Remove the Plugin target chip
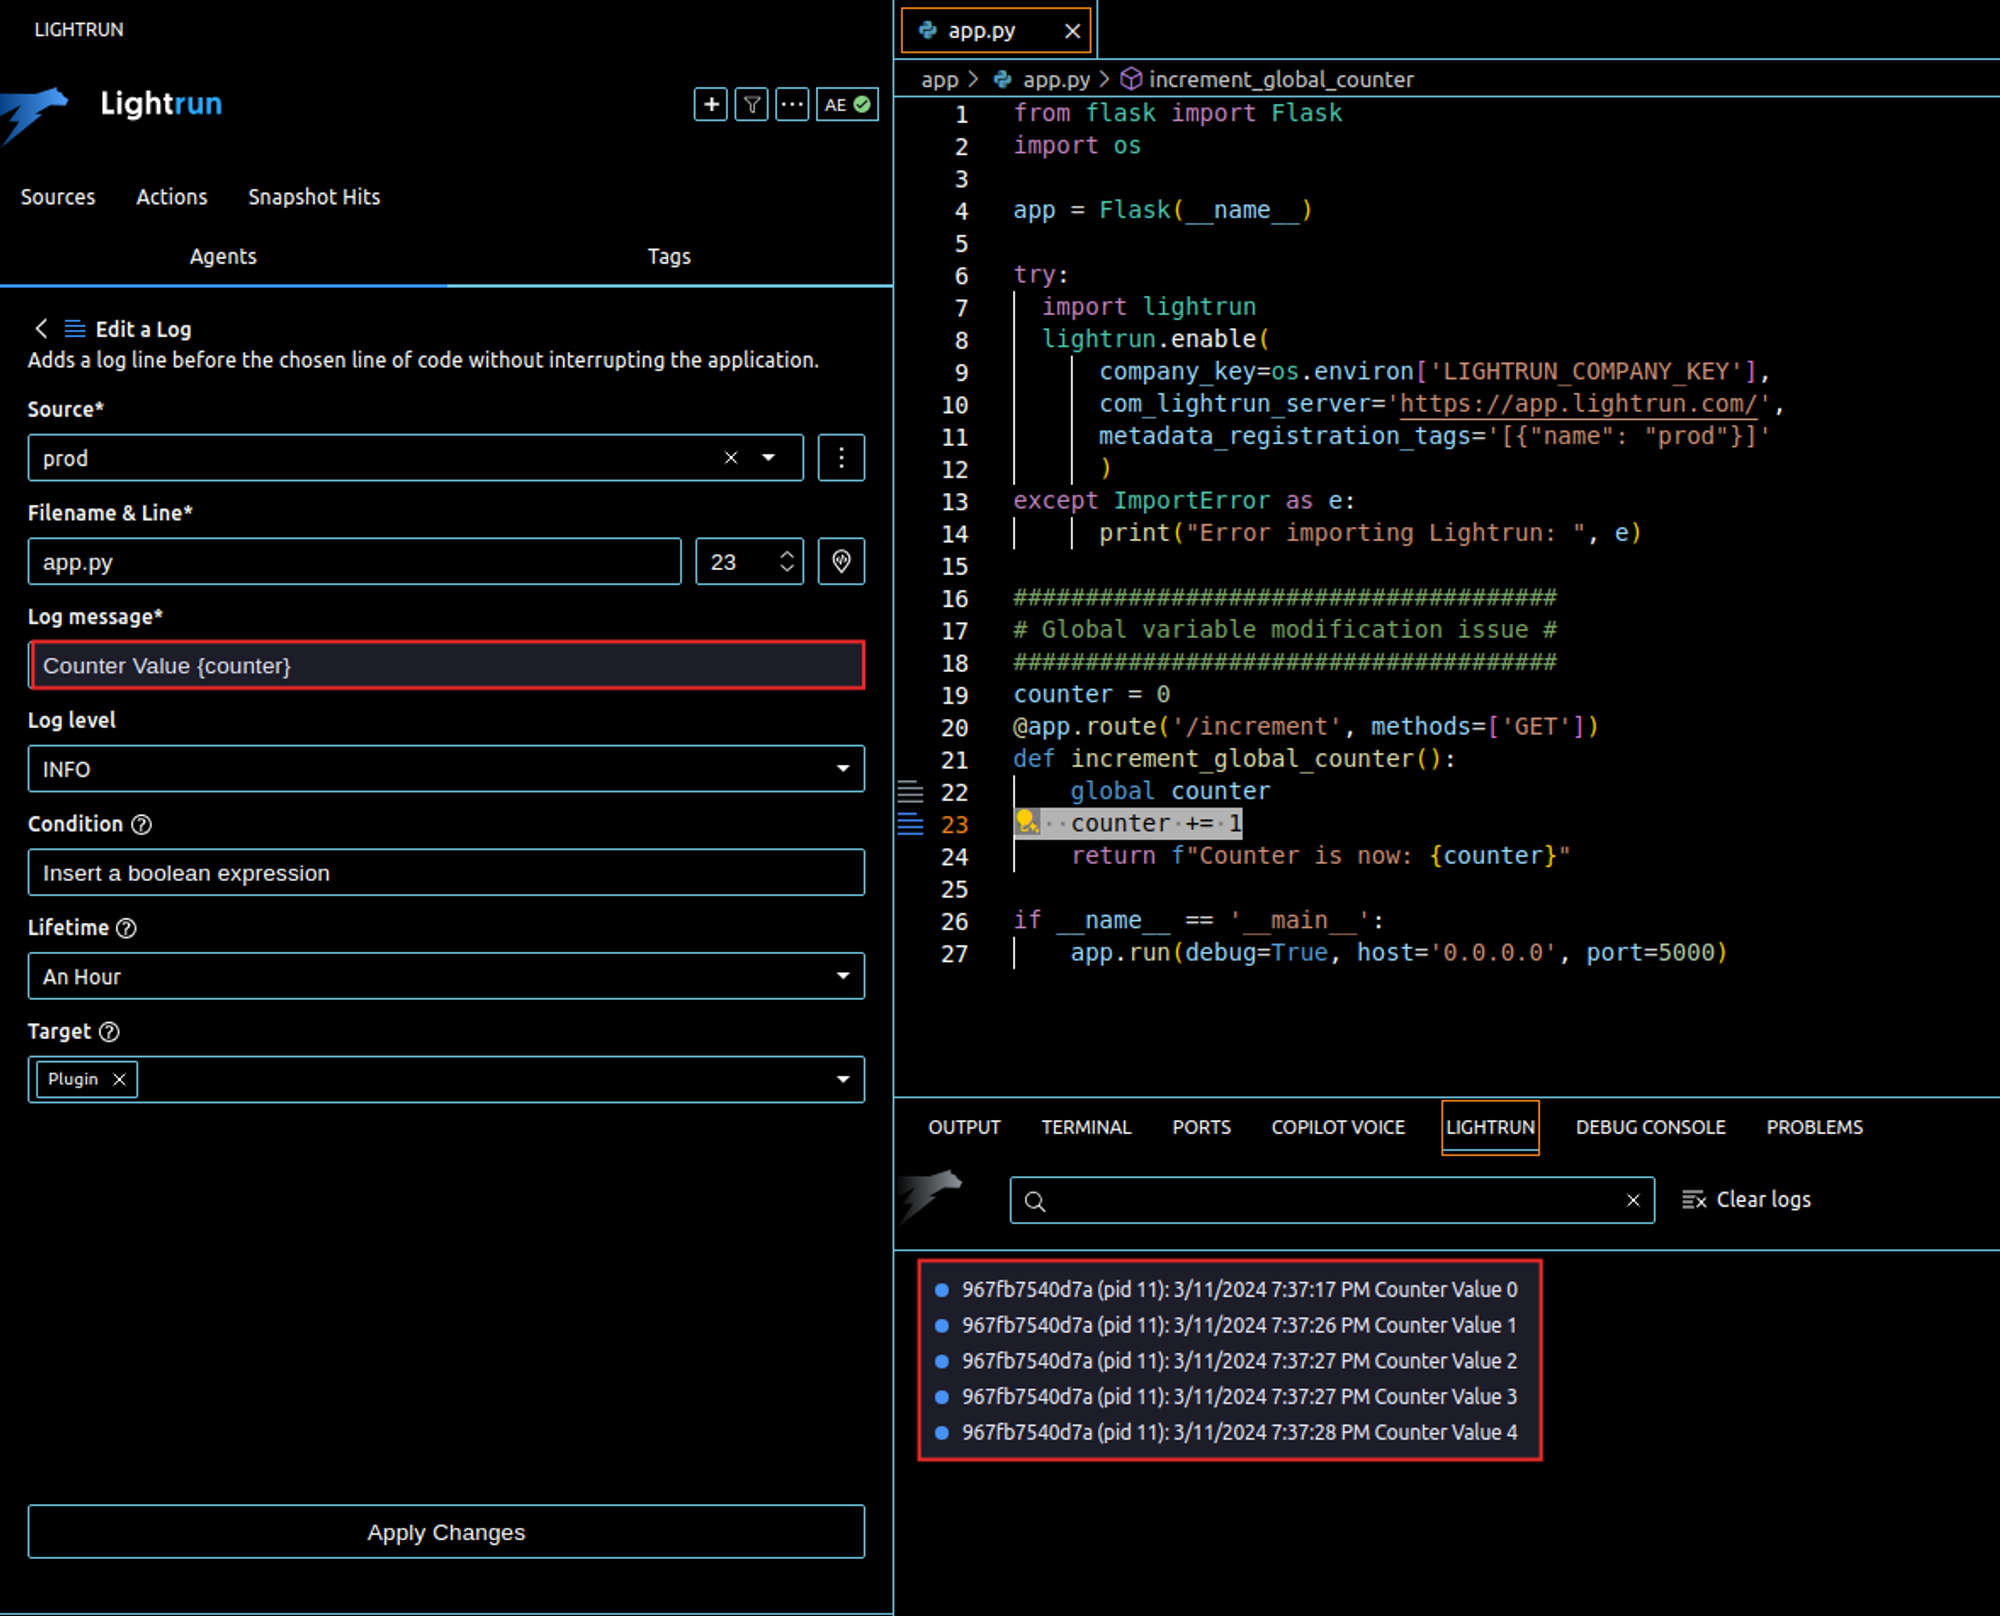Image resolution: width=2000 pixels, height=1616 pixels. pyautogui.click(x=120, y=1079)
